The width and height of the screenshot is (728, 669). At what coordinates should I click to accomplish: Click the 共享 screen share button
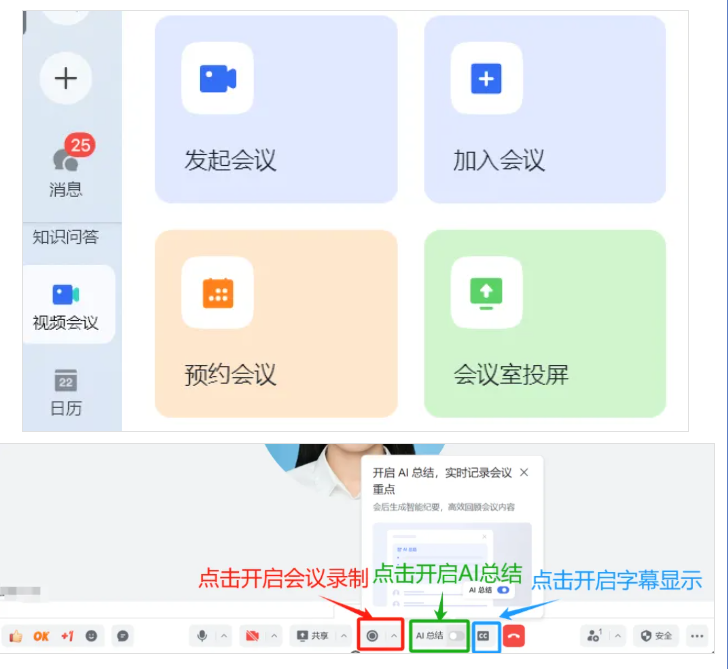(x=311, y=635)
